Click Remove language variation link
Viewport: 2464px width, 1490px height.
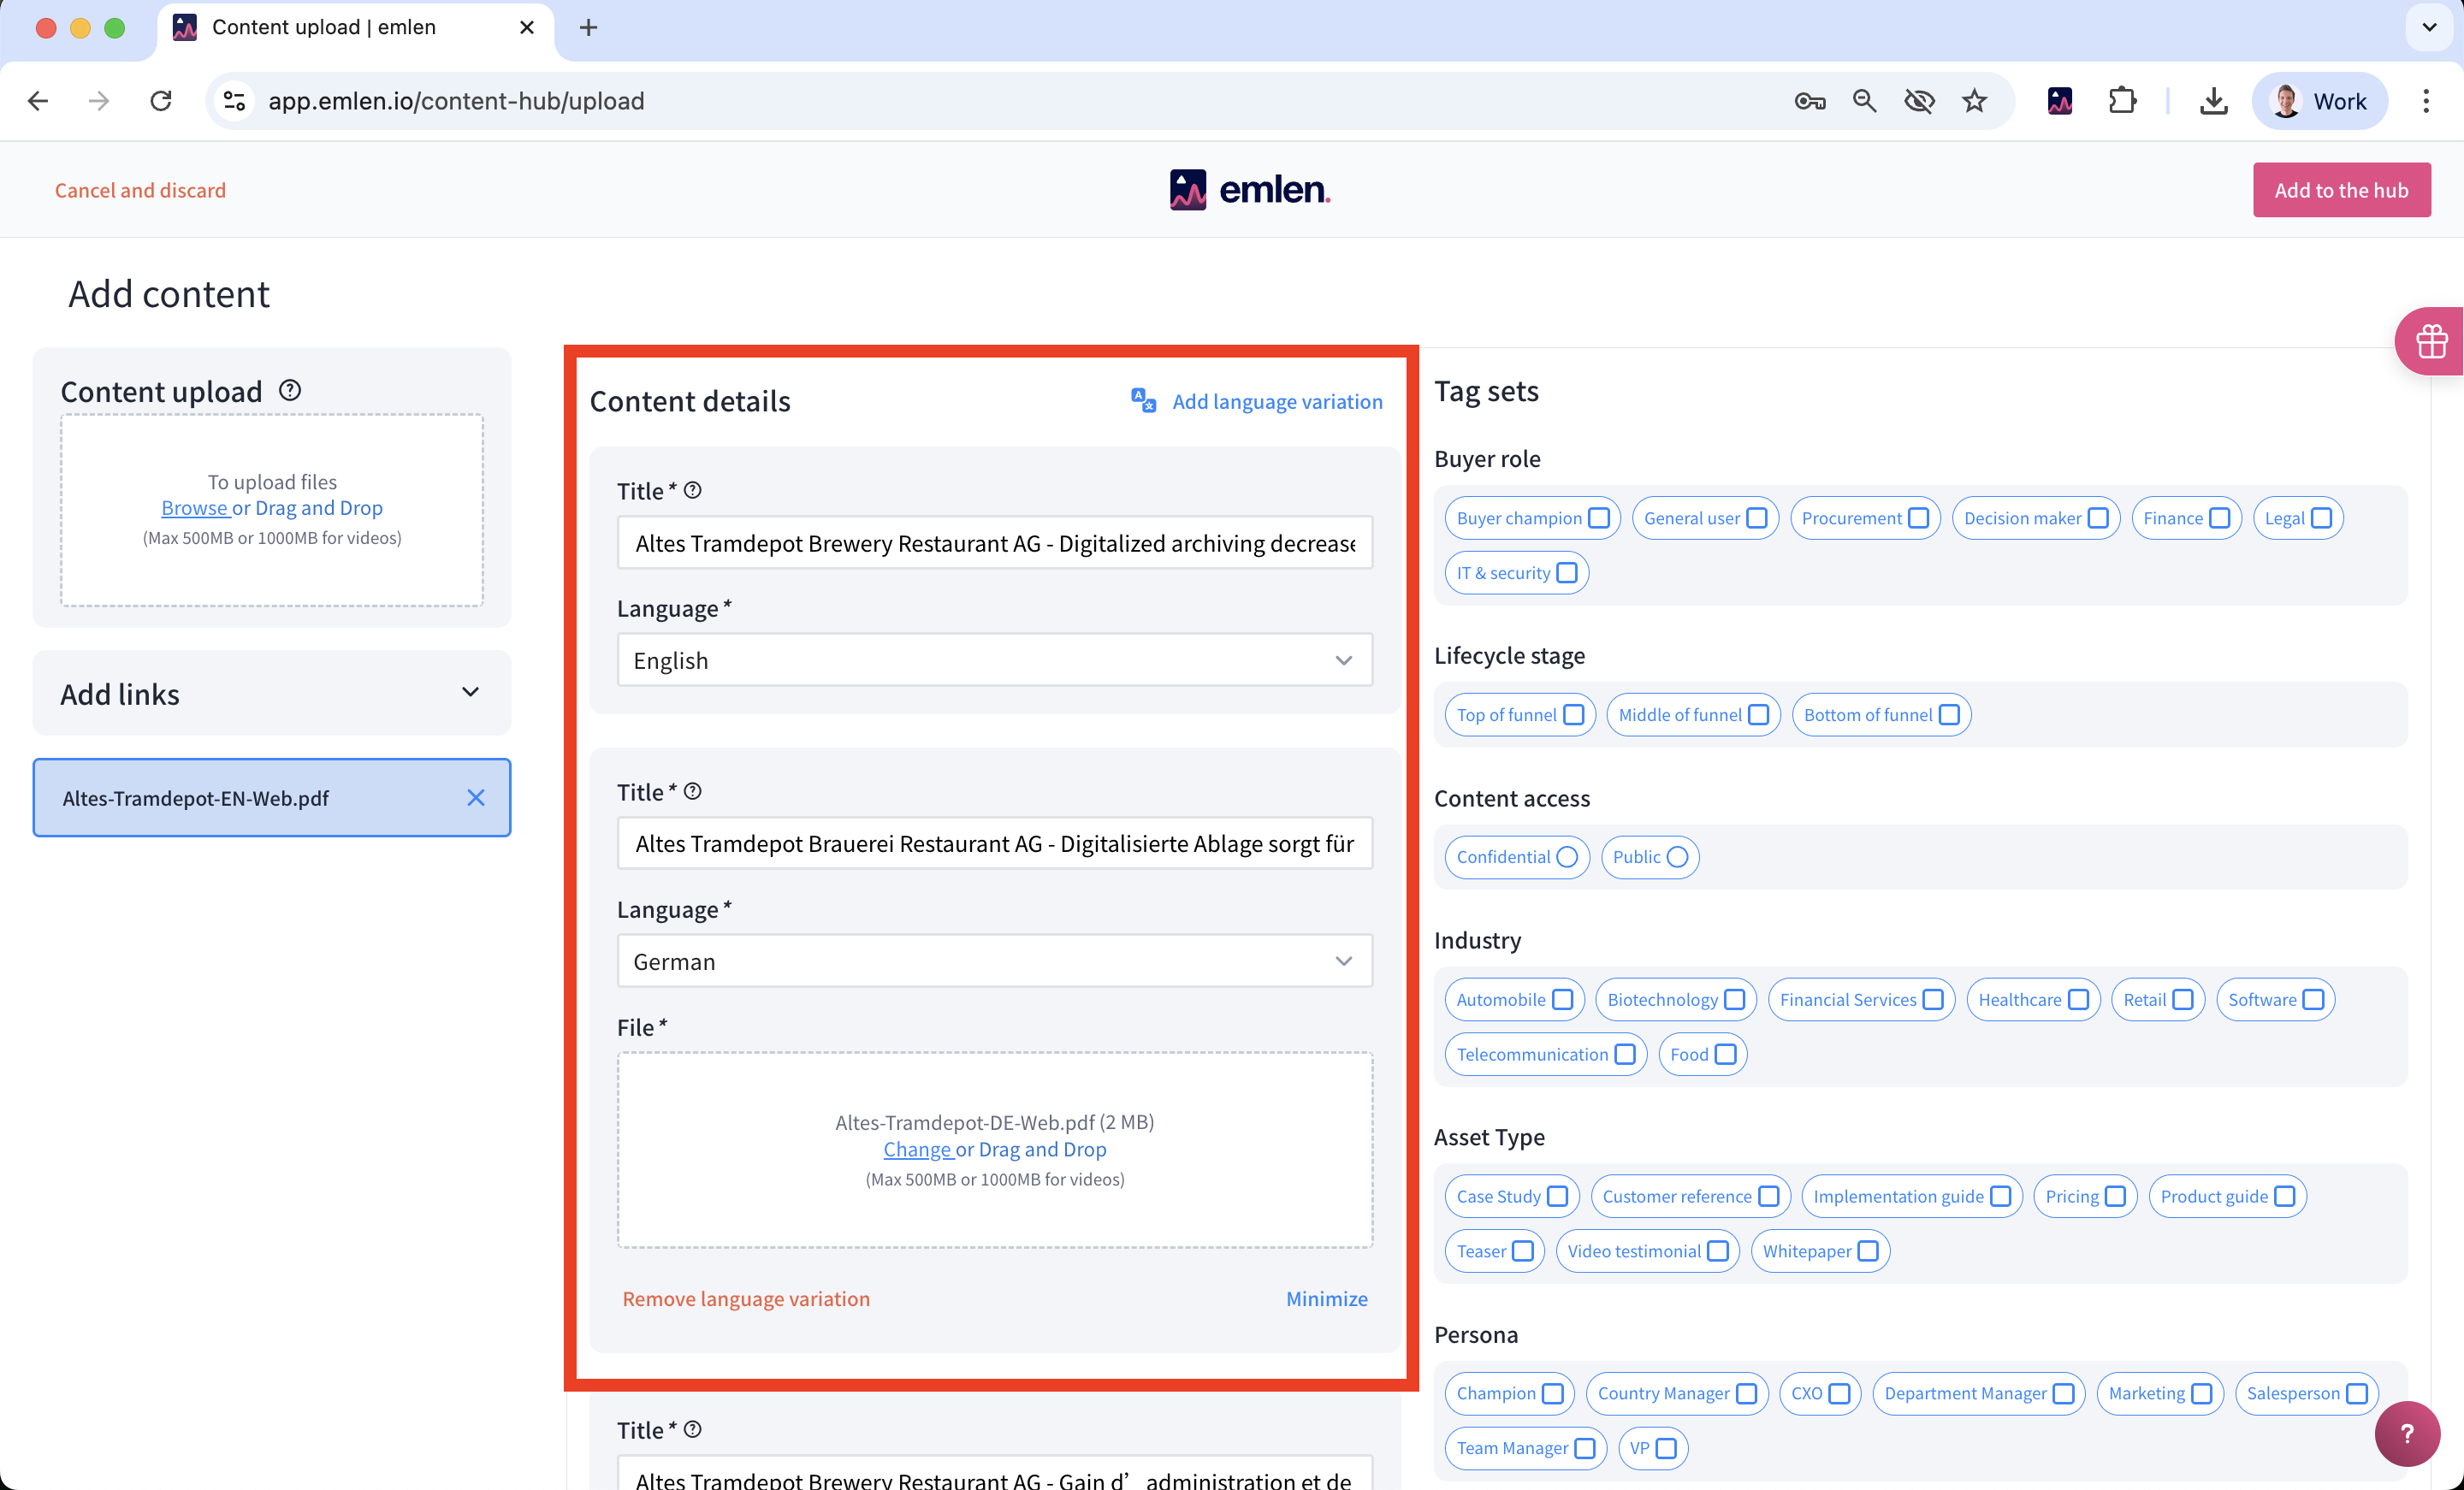[x=746, y=1298]
